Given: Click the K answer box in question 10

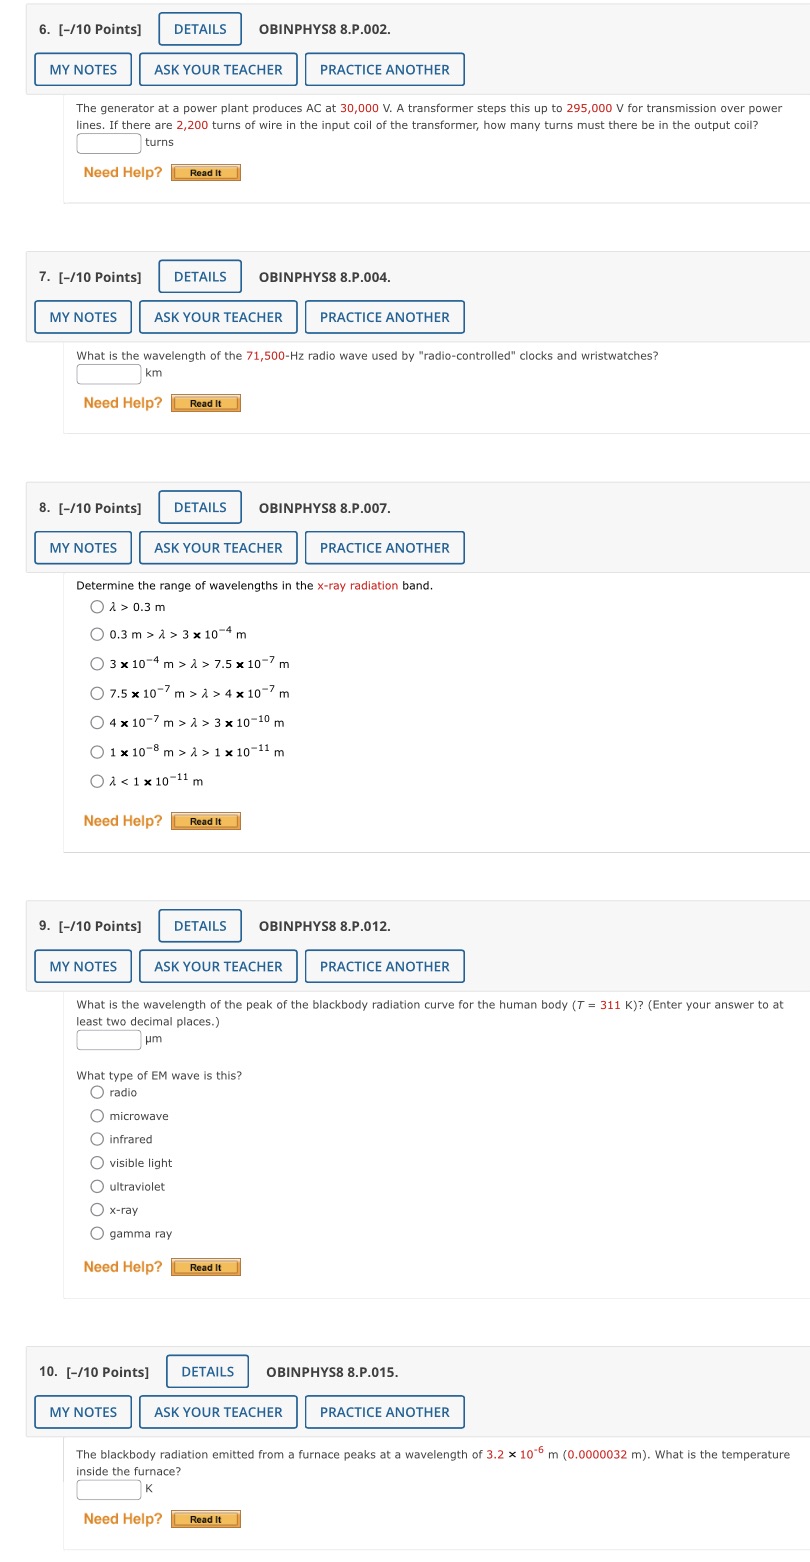Looking at the screenshot, I should click(x=108, y=1489).
